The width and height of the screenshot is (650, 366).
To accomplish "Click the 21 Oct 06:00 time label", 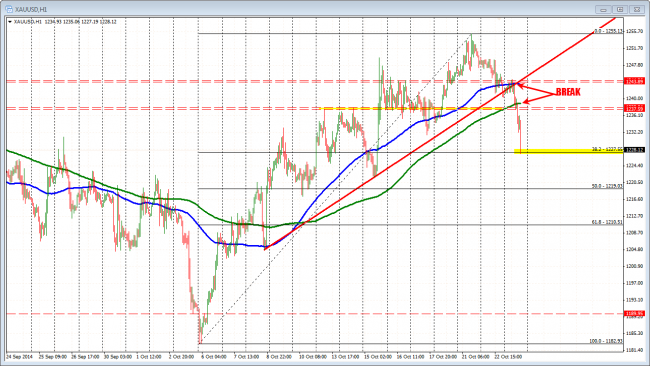I will [x=475, y=356].
